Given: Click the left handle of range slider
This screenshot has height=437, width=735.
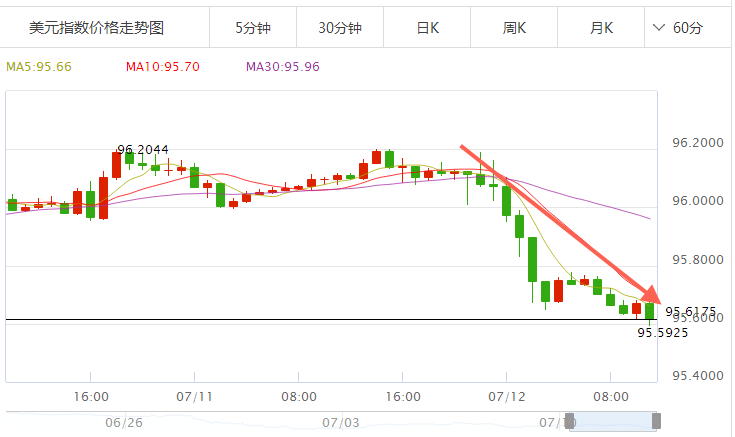Looking at the screenshot, I should pos(570,421).
